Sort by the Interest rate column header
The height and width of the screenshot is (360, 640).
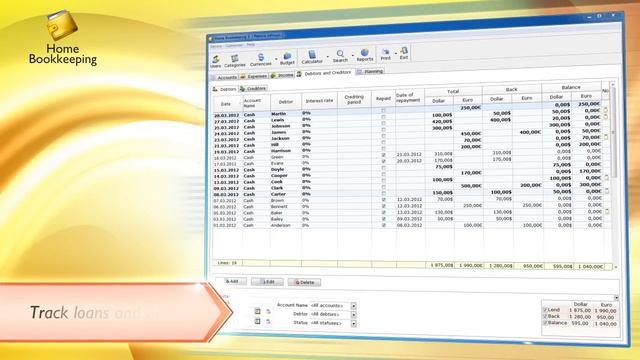tap(319, 101)
